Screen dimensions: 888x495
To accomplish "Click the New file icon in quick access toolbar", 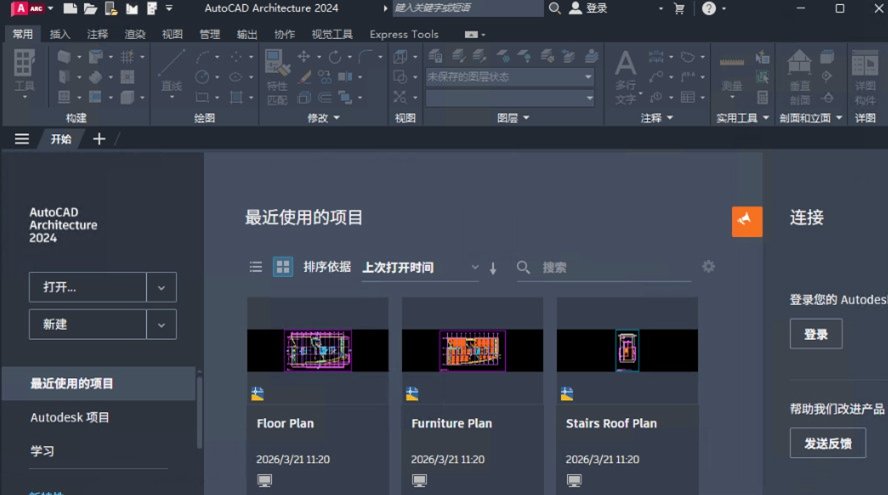I will 70,8.
